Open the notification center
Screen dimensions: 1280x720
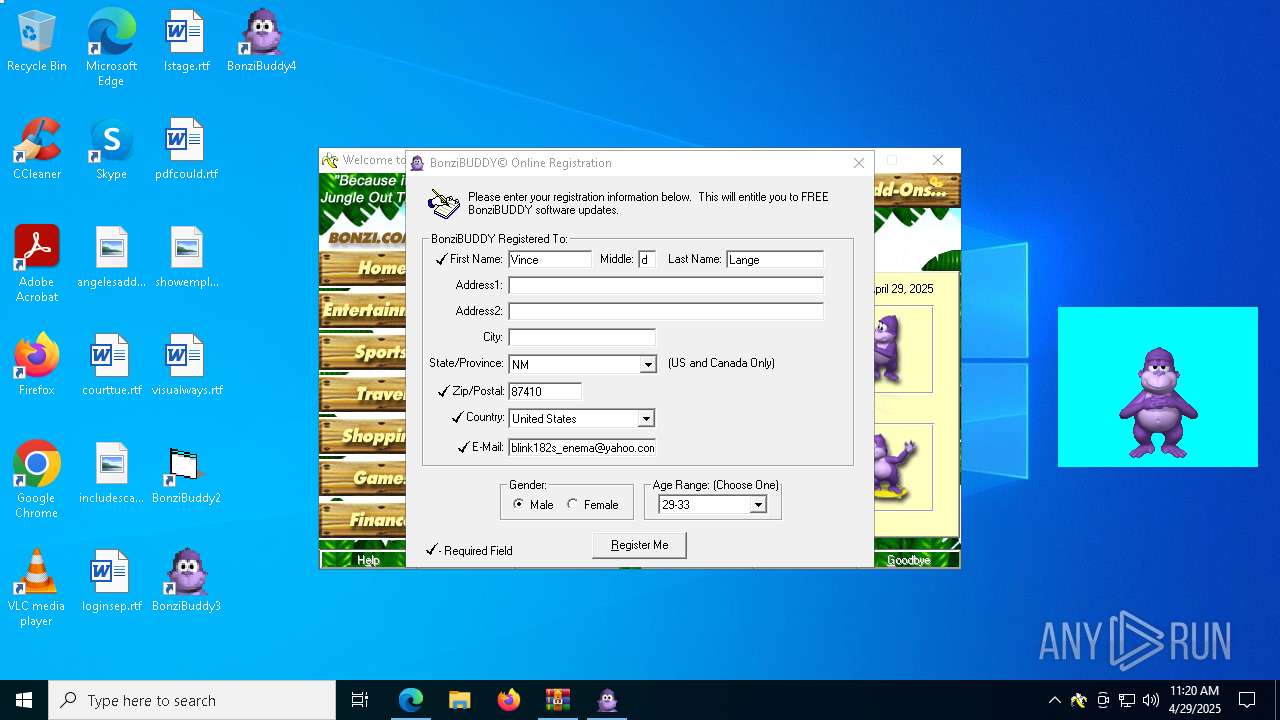(x=1247, y=700)
